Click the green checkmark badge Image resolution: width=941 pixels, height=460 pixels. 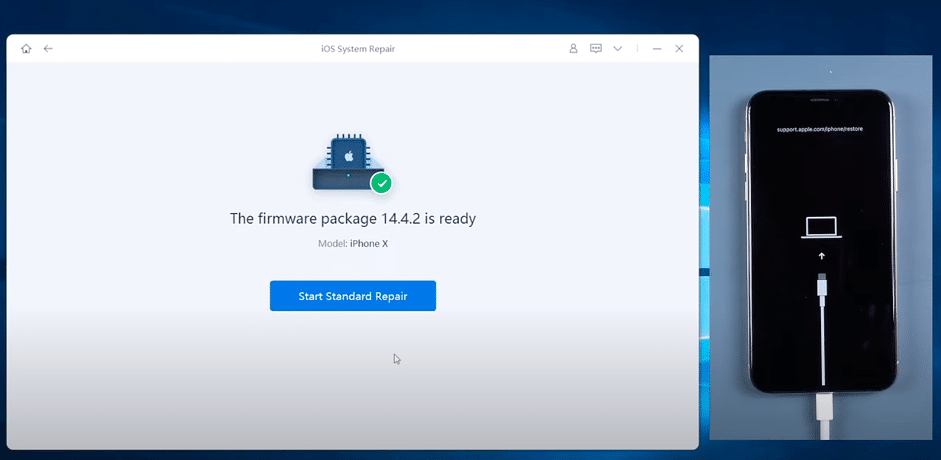pyautogui.click(x=381, y=183)
